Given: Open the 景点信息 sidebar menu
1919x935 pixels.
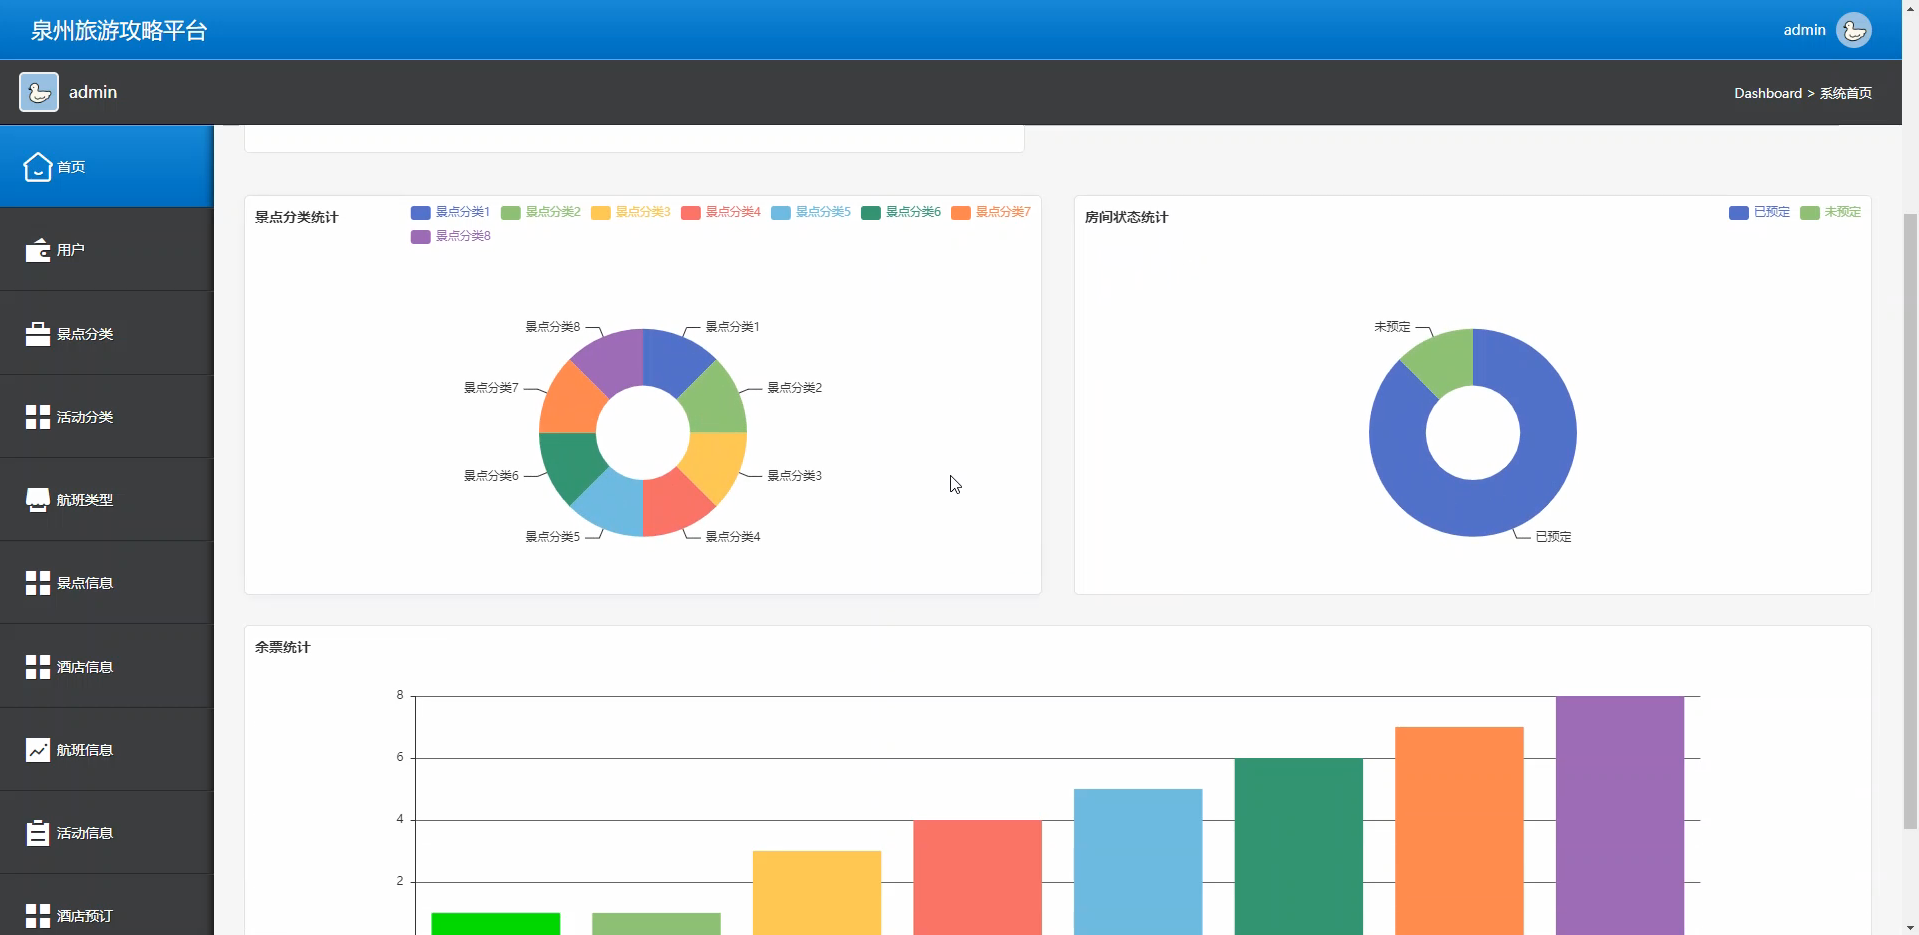Looking at the screenshot, I should 107,583.
